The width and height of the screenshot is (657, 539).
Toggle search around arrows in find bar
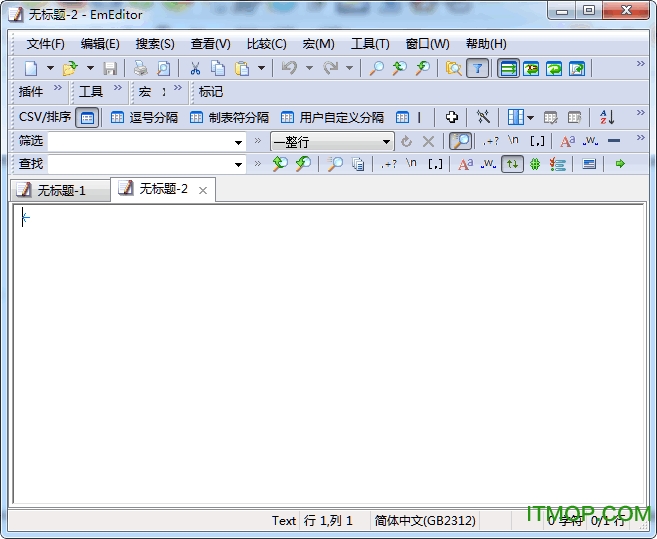512,164
